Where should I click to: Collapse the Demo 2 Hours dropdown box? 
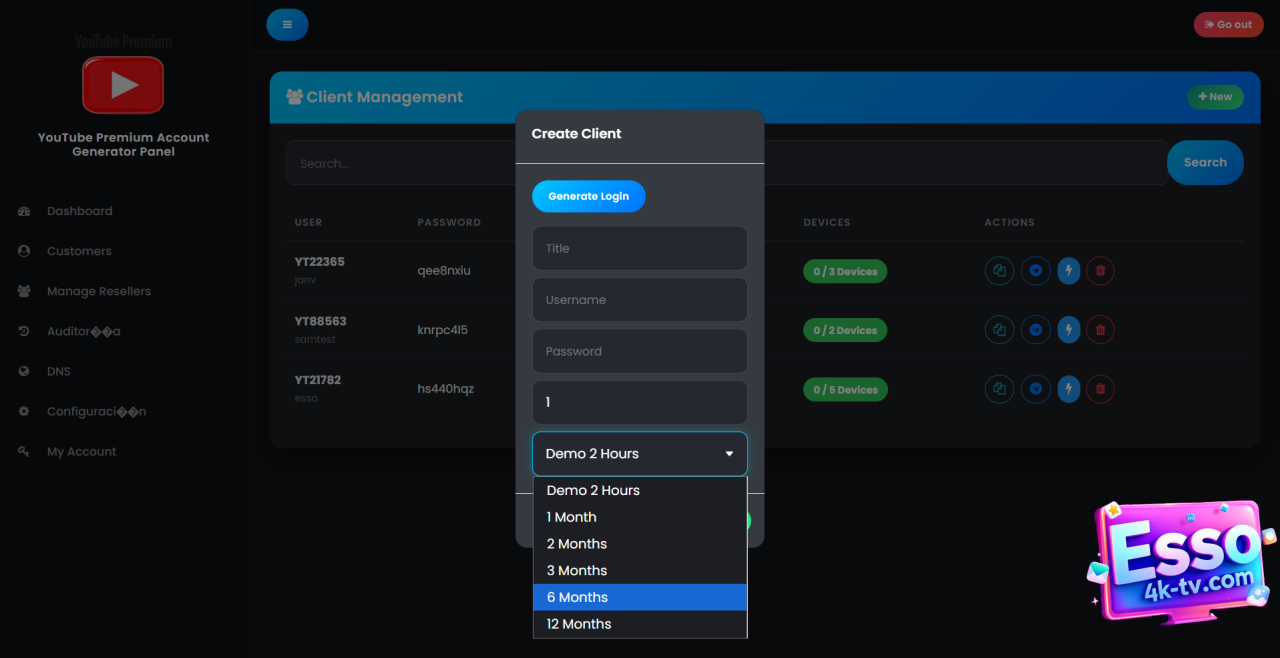(x=640, y=454)
